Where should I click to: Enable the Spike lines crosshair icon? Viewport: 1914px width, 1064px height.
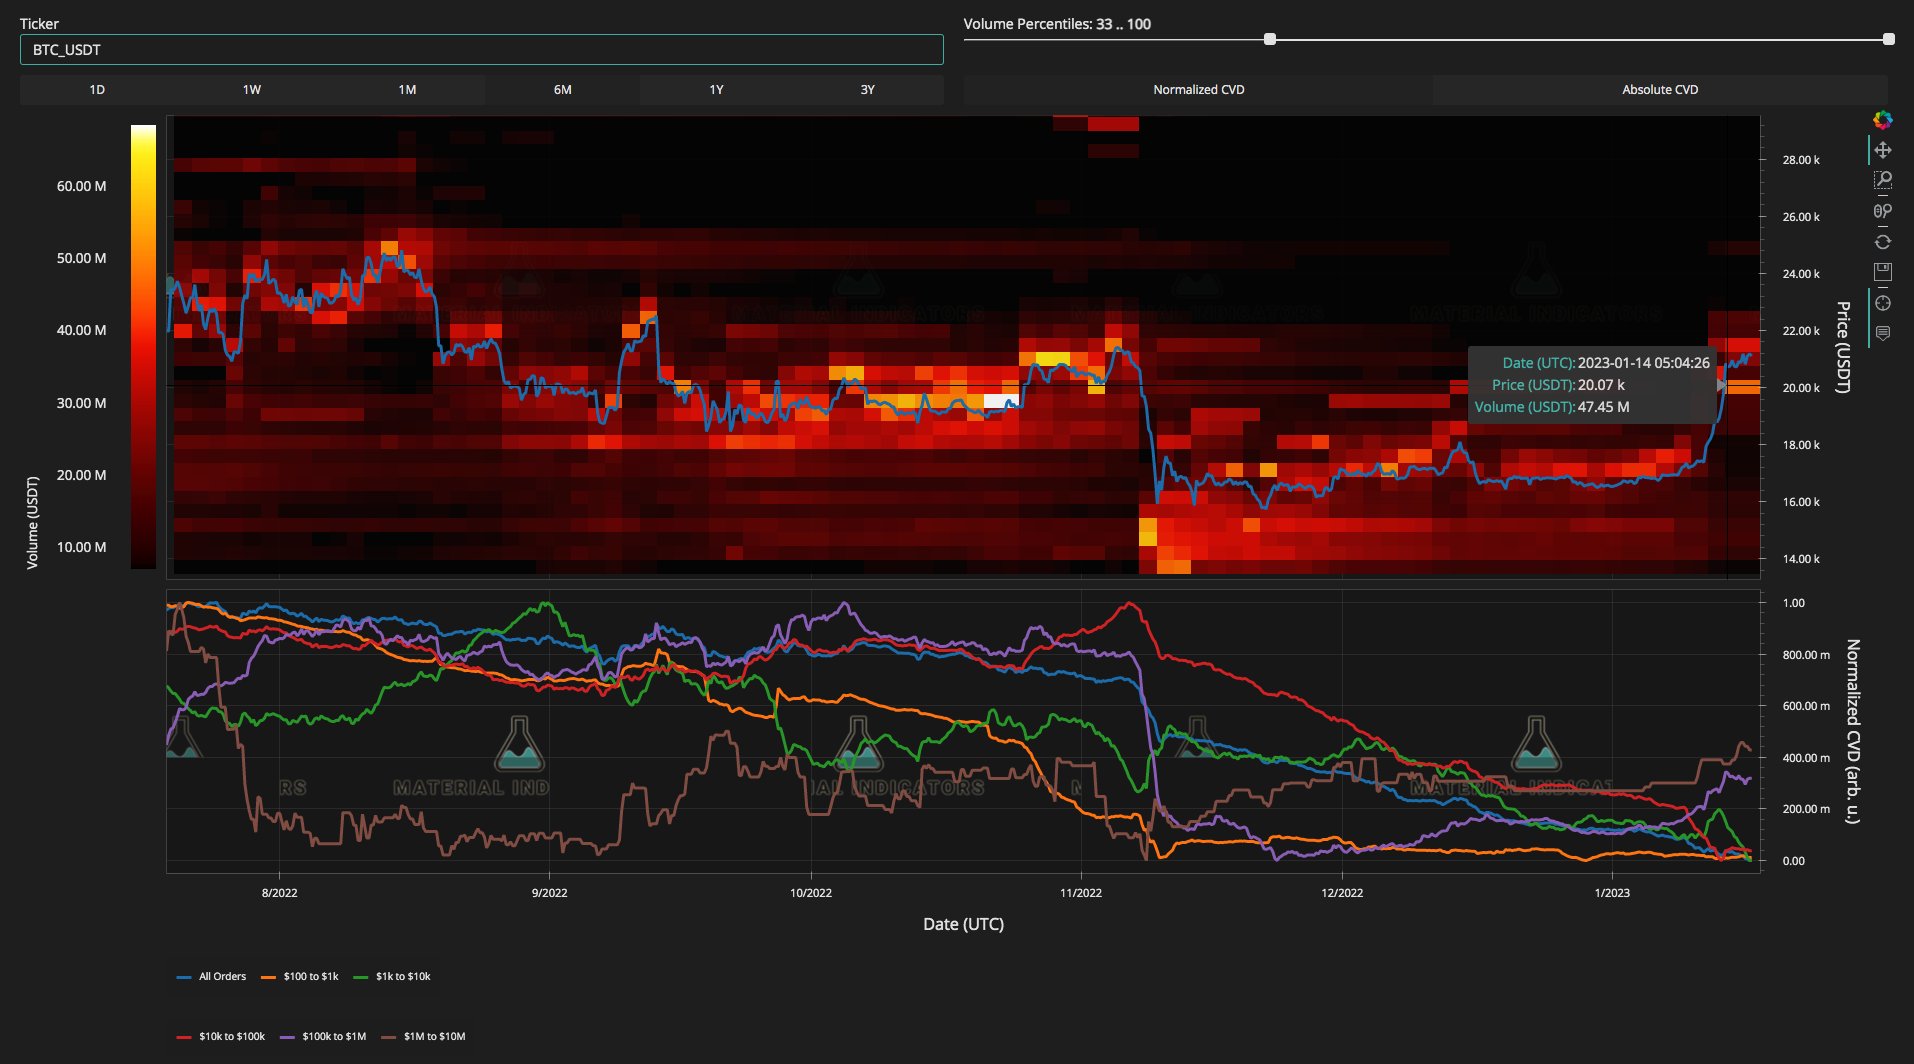[1884, 303]
